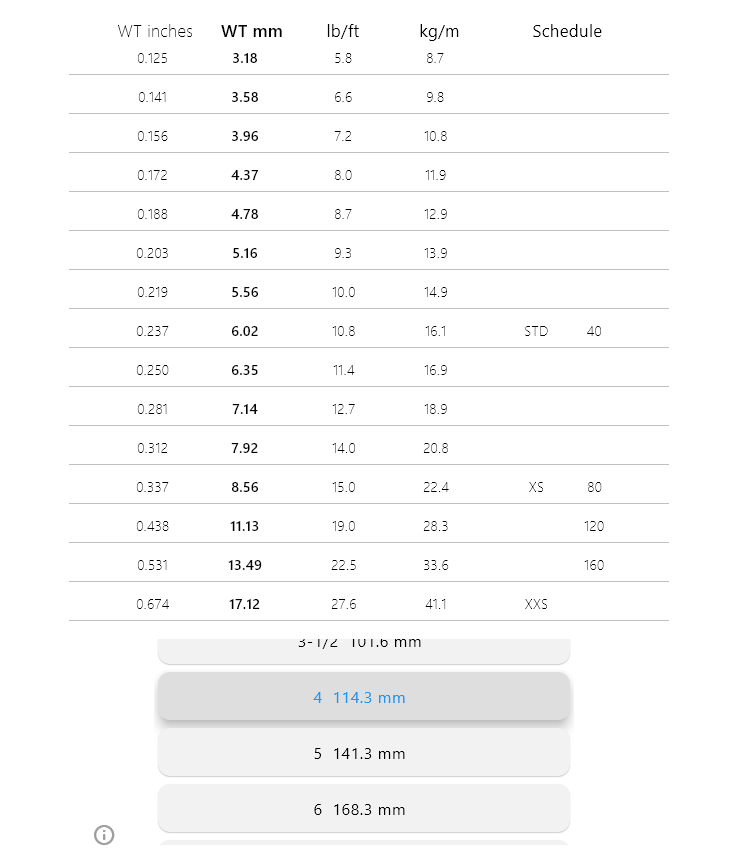Viewport: 735px width, 850px height.
Task: Select the 3-1/2 101.6 mm size option
Action: [363, 647]
